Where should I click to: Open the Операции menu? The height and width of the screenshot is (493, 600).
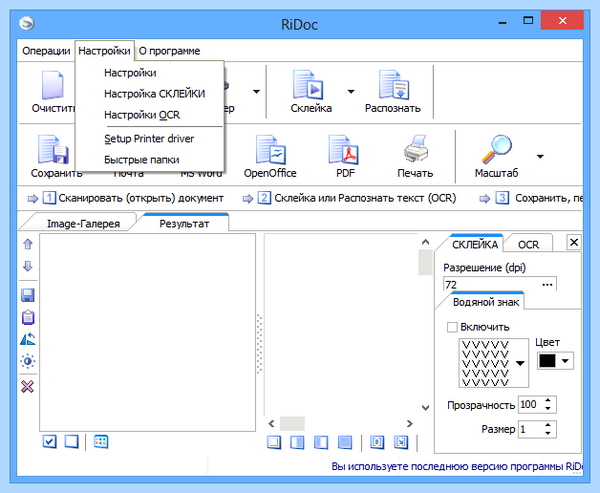point(46,51)
